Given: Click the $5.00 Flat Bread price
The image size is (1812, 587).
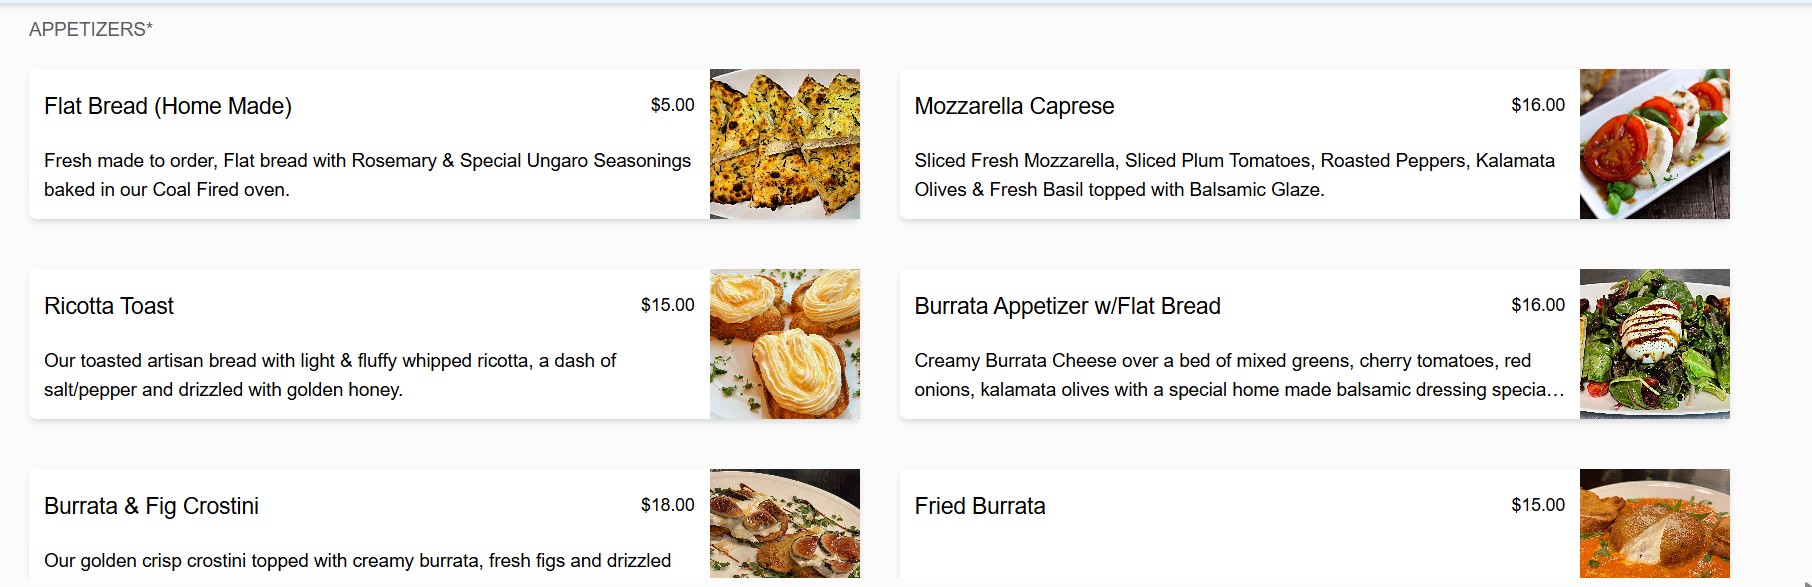Looking at the screenshot, I should tap(671, 103).
